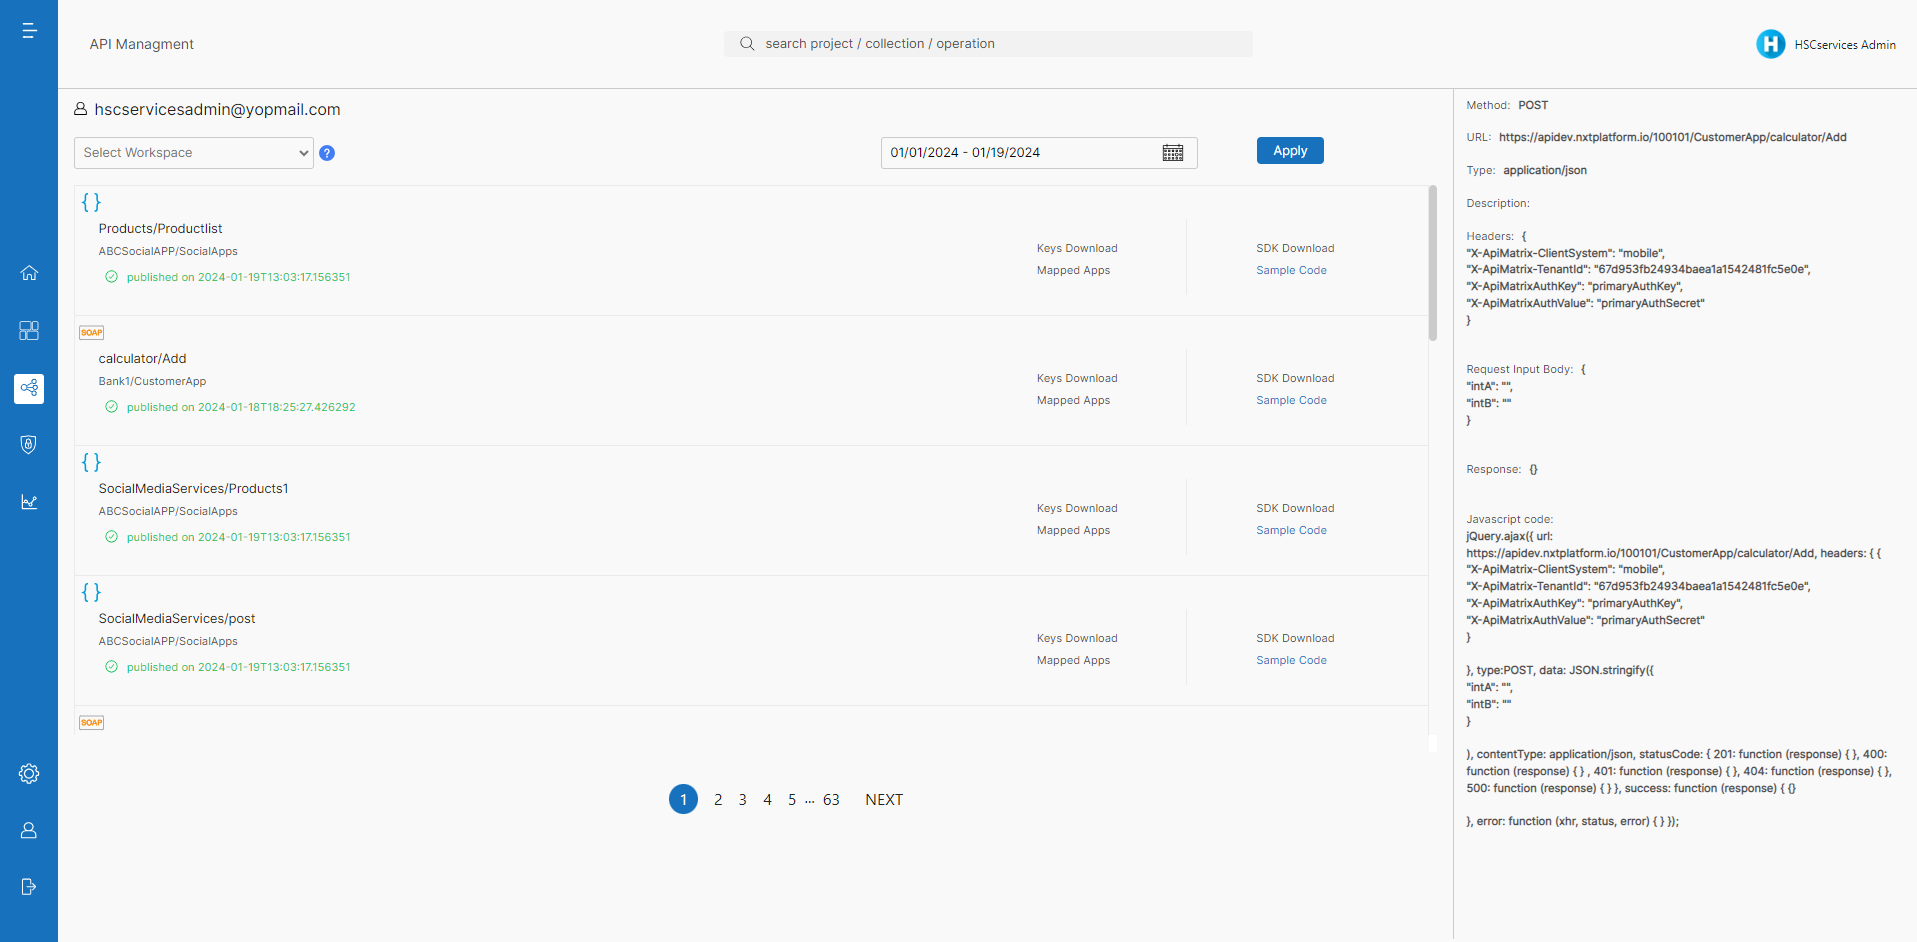Image resolution: width=1917 pixels, height=942 pixels.
Task: Open HSCservices Admin account menu
Action: tap(1826, 44)
